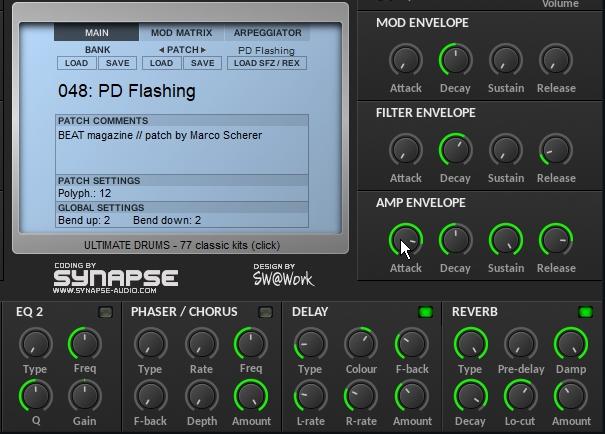
Task: Click the Delay Type knob
Action: 310,344
